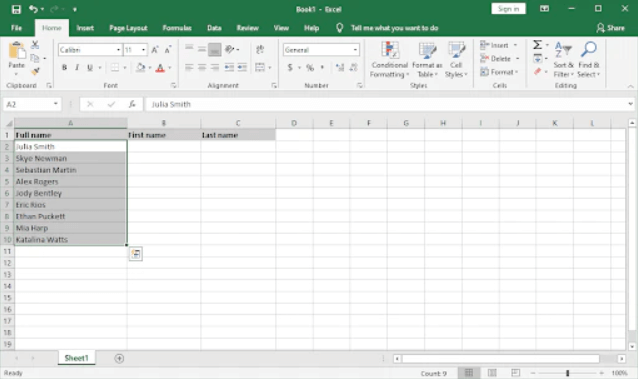Click the zoom slider handle
The width and height of the screenshot is (638, 379).
tap(567, 373)
